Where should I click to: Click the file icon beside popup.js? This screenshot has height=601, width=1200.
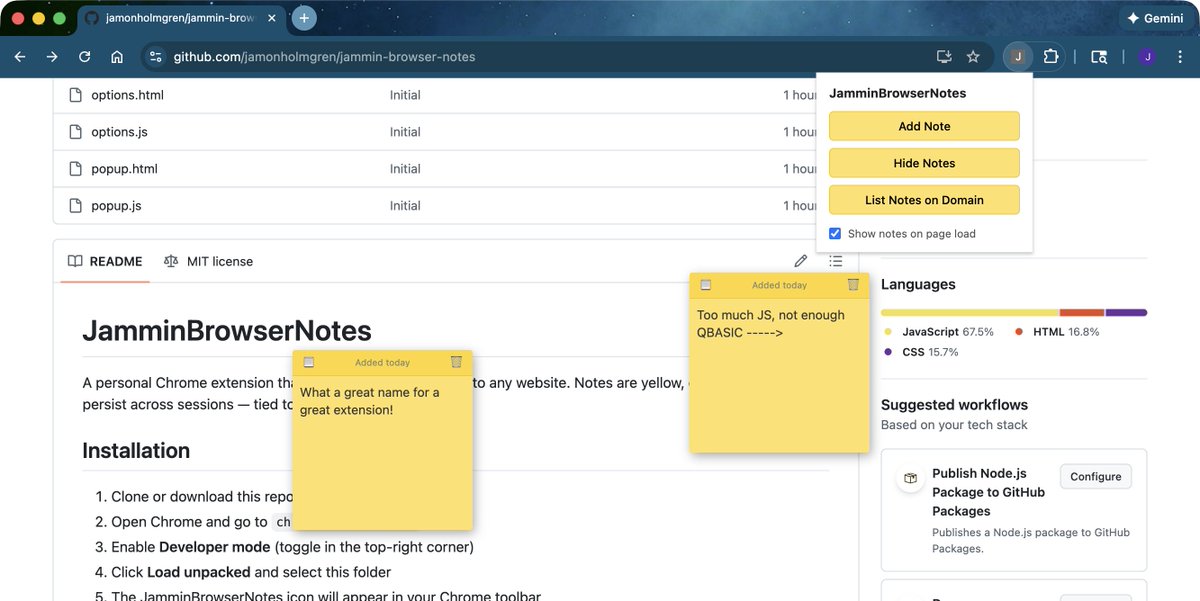pyautogui.click(x=75, y=206)
